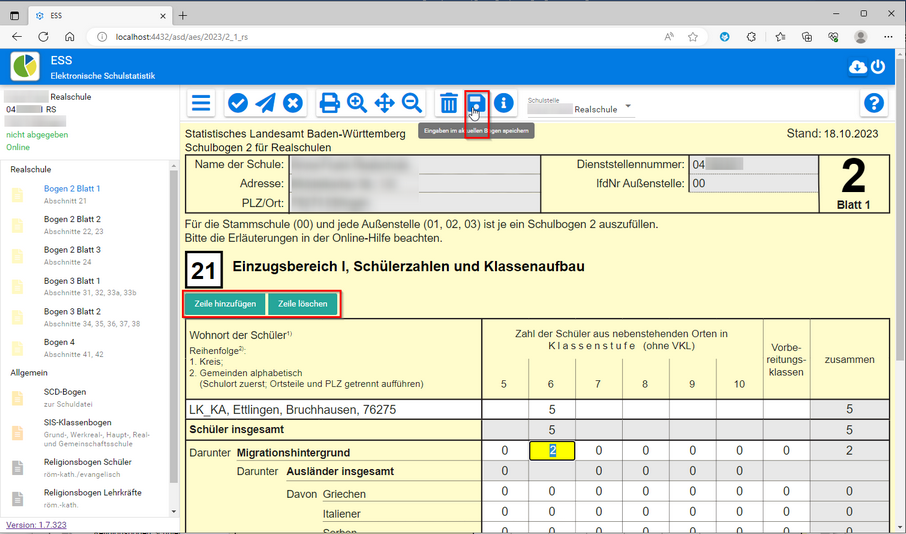The height and width of the screenshot is (534, 906).
Task: Open the hamburger menu in the toolbar
Action: [202, 103]
